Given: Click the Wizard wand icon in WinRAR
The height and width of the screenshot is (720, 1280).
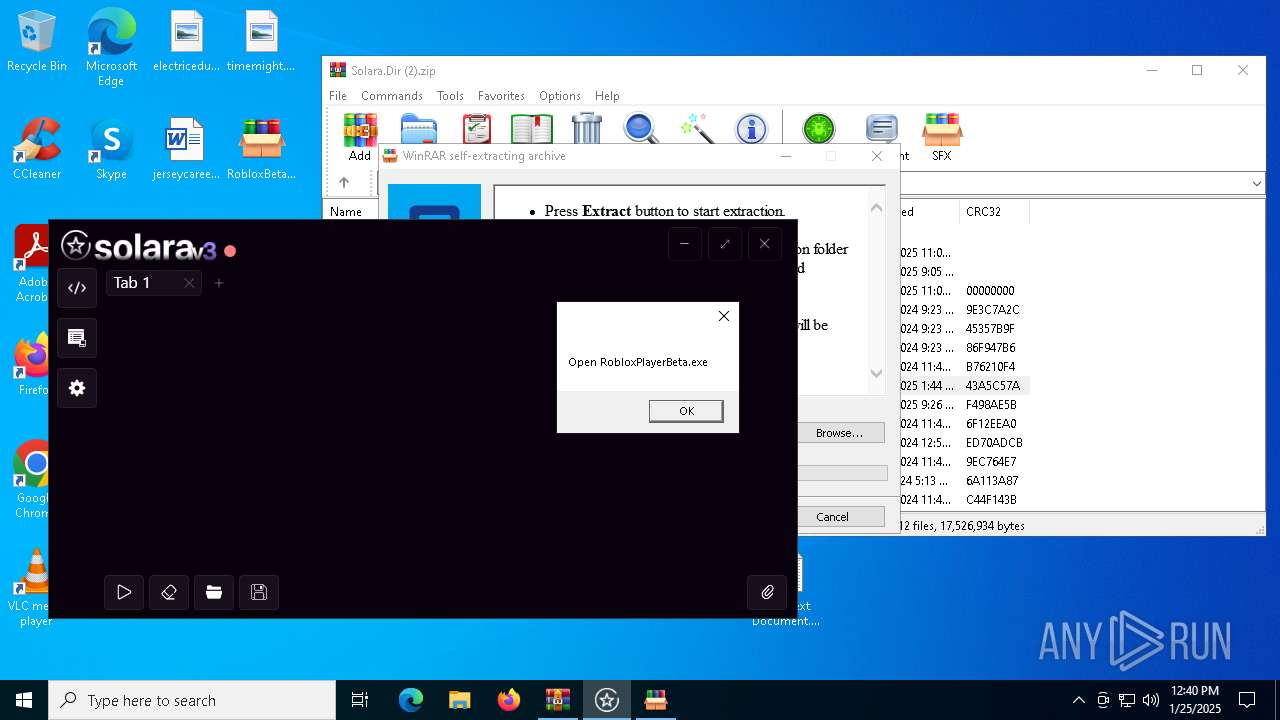Looking at the screenshot, I should (x=696, y=129).
